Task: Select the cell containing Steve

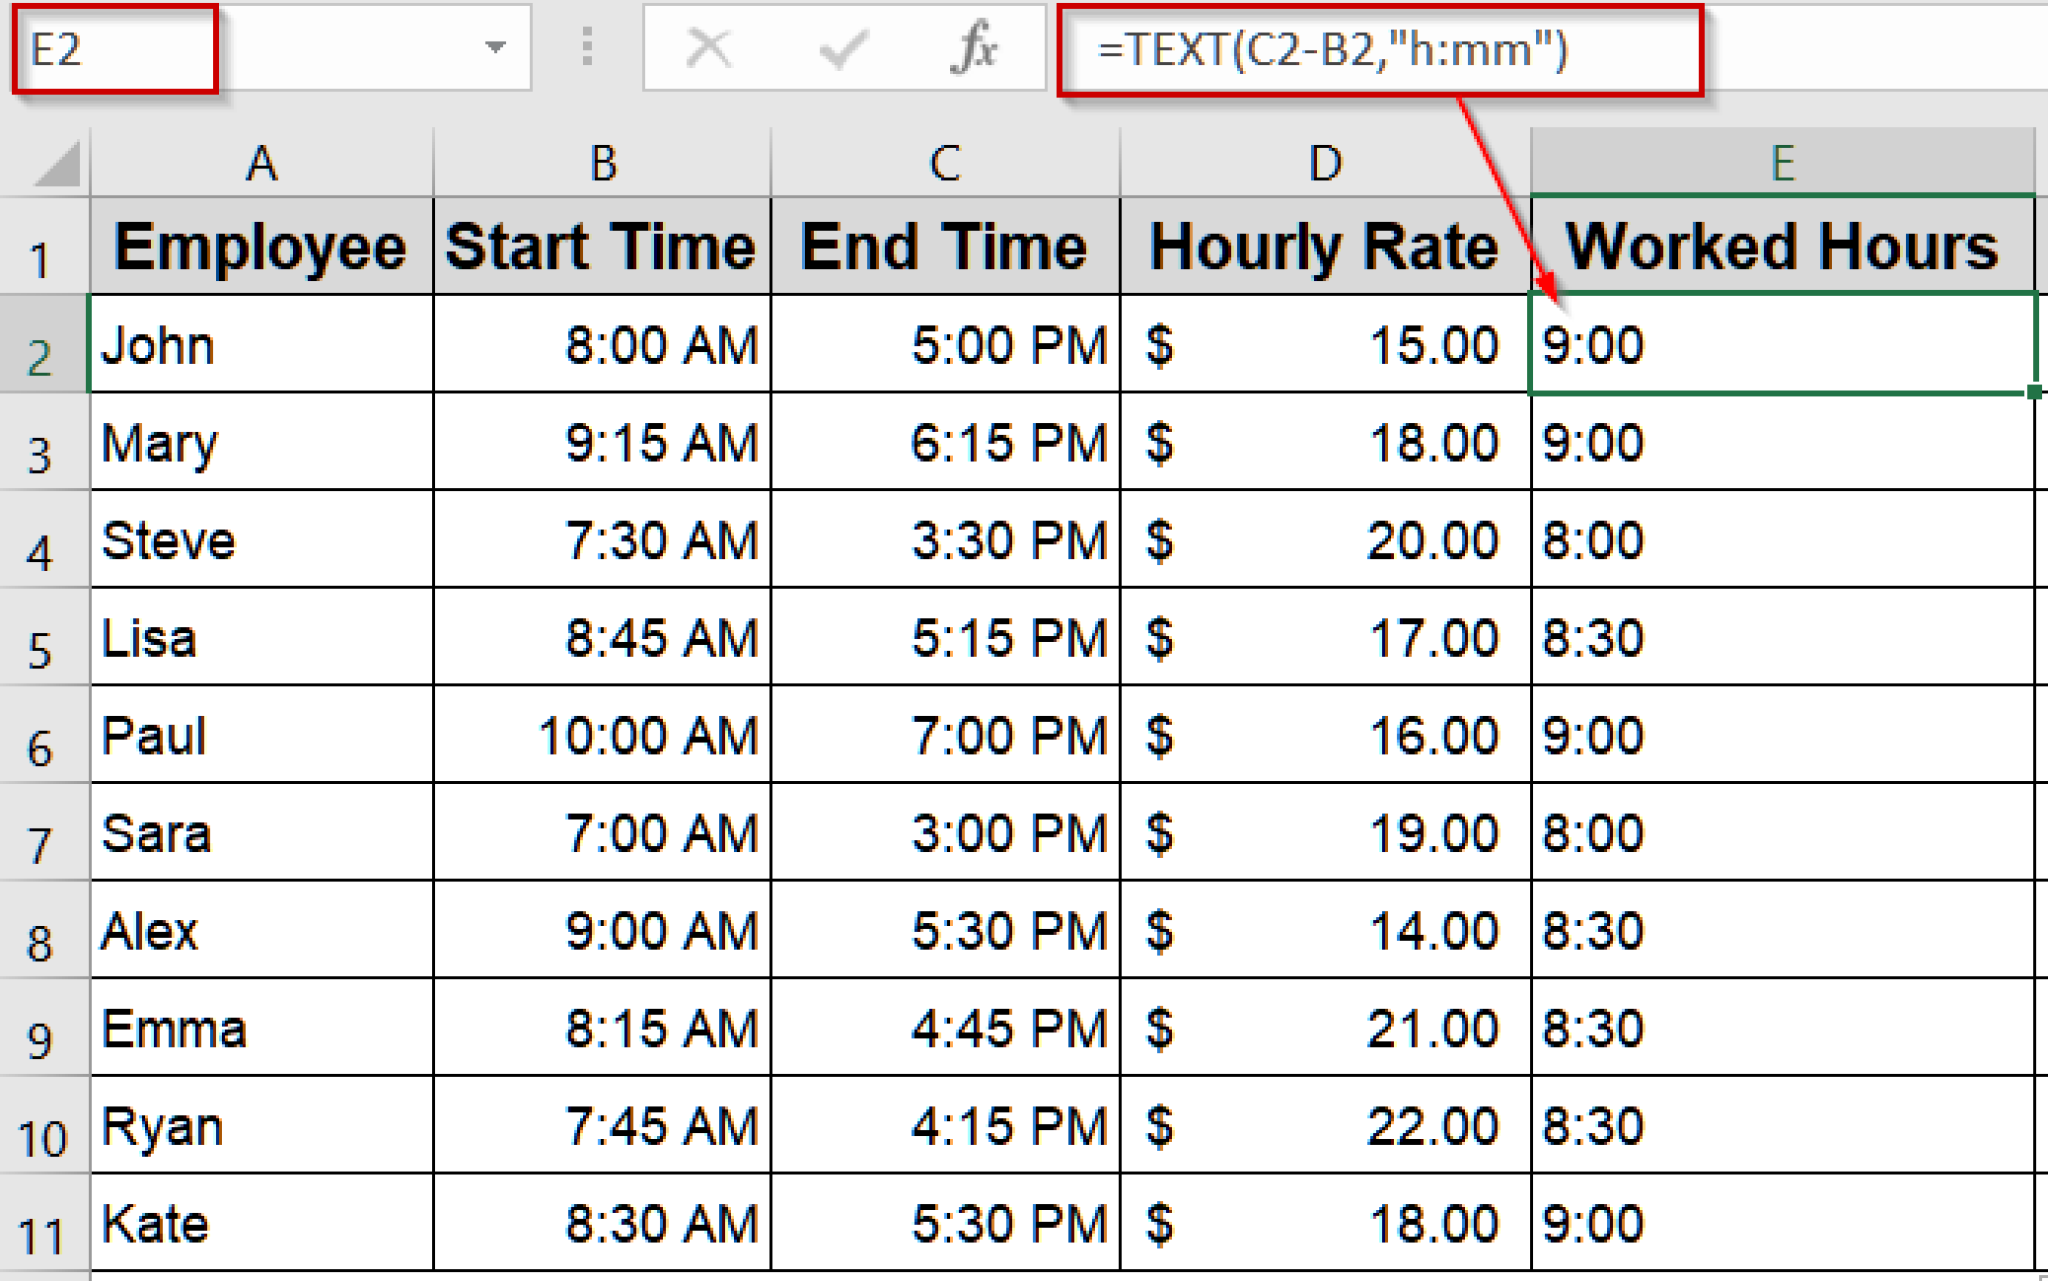Action: click(261, 539)
